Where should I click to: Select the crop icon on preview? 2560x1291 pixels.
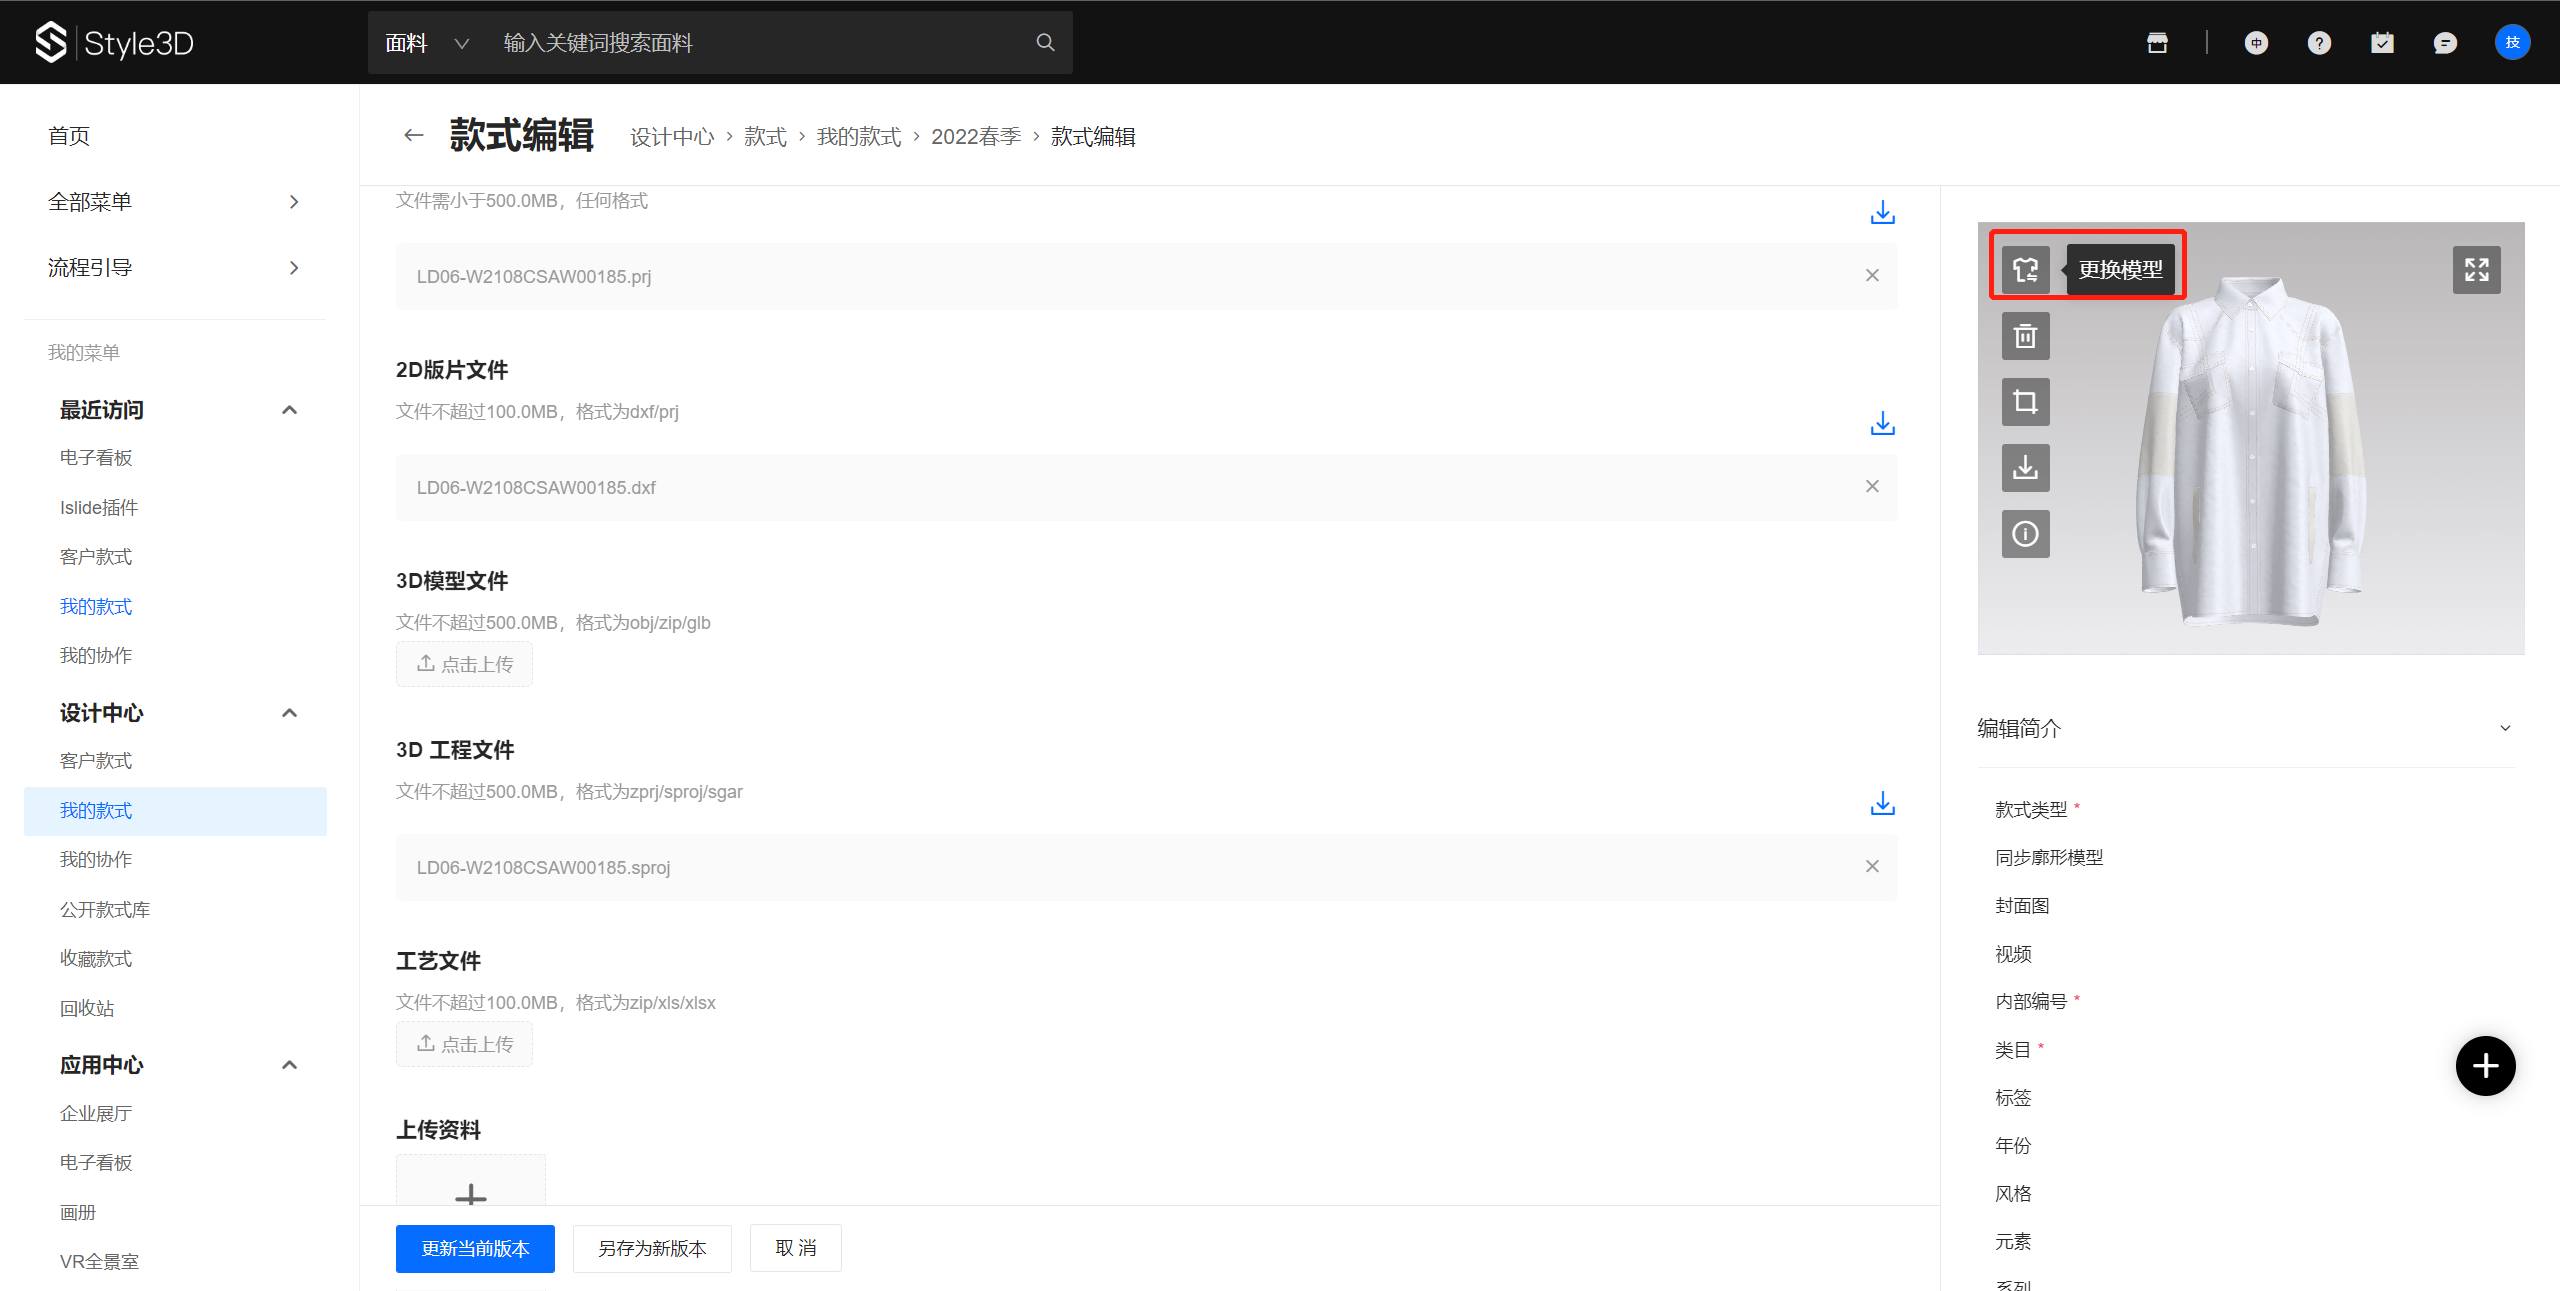pyautogui.click(x=2025, y=402)
